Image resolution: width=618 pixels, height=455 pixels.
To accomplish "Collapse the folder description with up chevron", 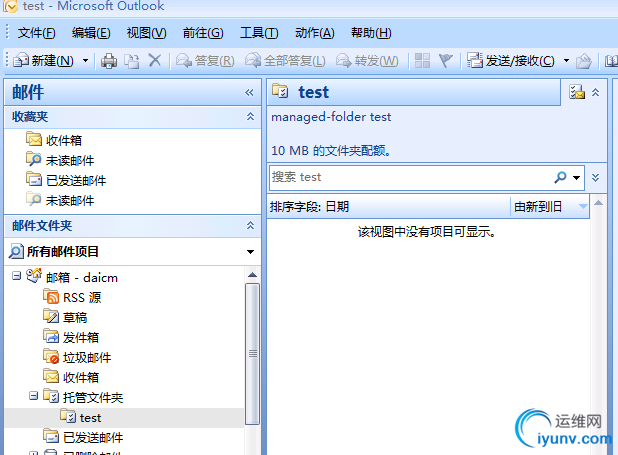I will tap(596, 92).
